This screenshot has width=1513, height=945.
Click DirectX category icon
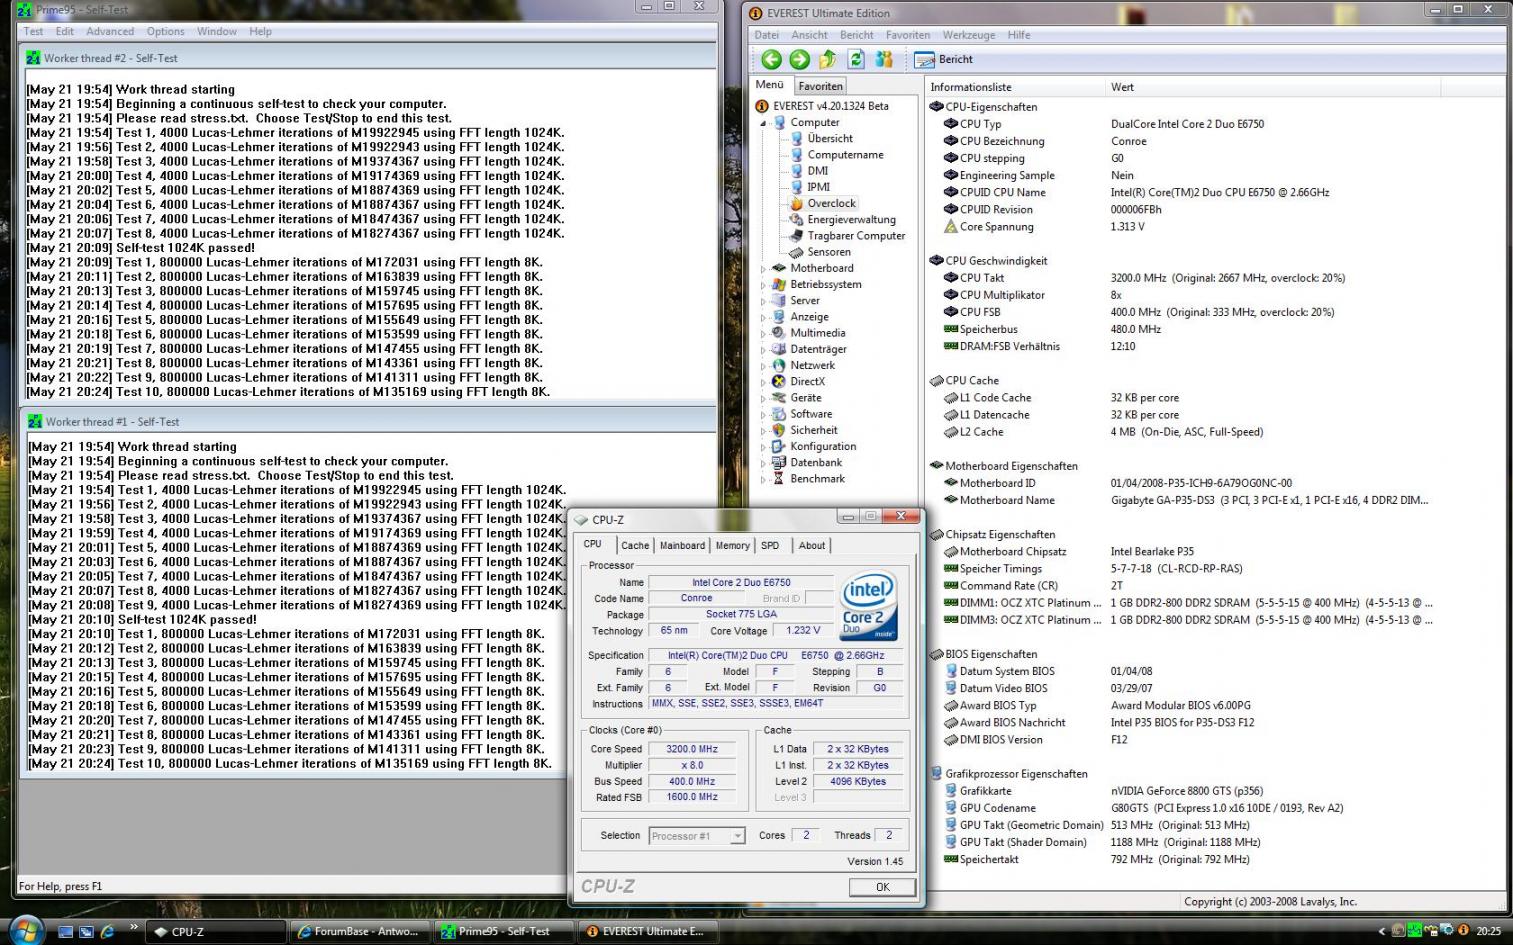779,381
